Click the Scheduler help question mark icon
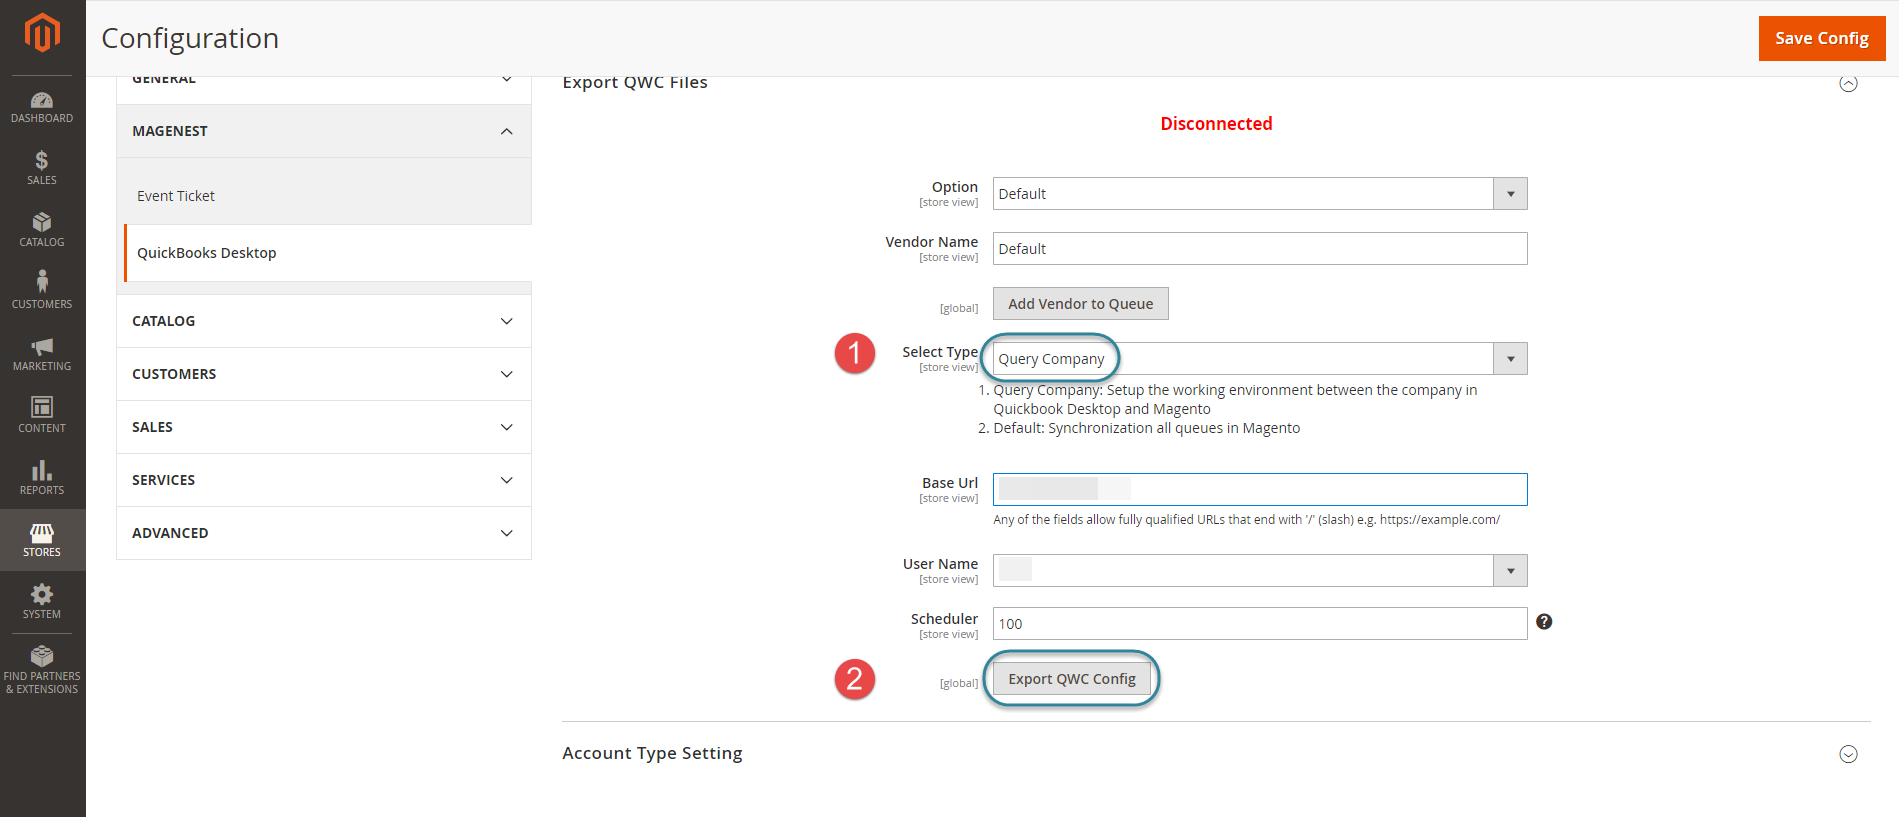The height and width of the screenshot is (817, 1899). (1544, 622)
